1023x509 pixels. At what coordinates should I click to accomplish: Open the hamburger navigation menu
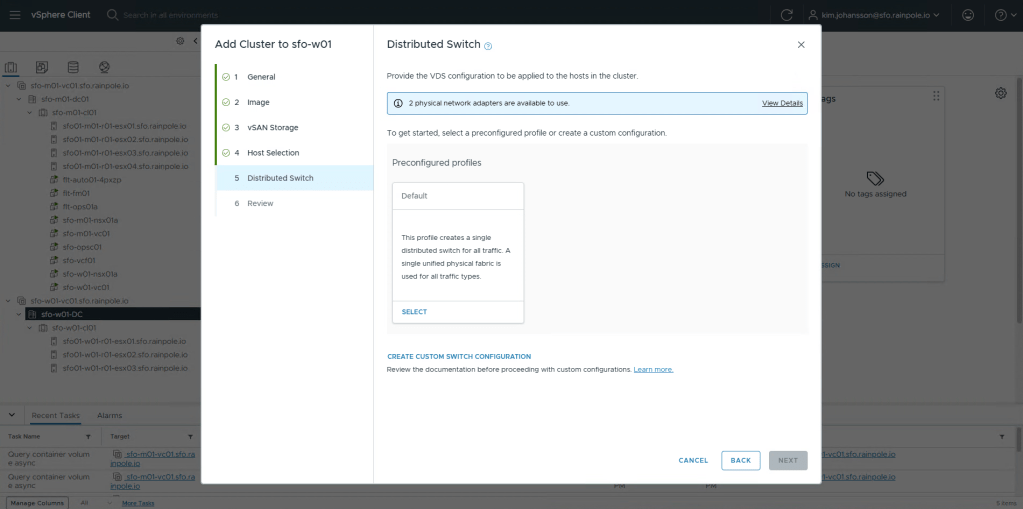click(14, 15)
